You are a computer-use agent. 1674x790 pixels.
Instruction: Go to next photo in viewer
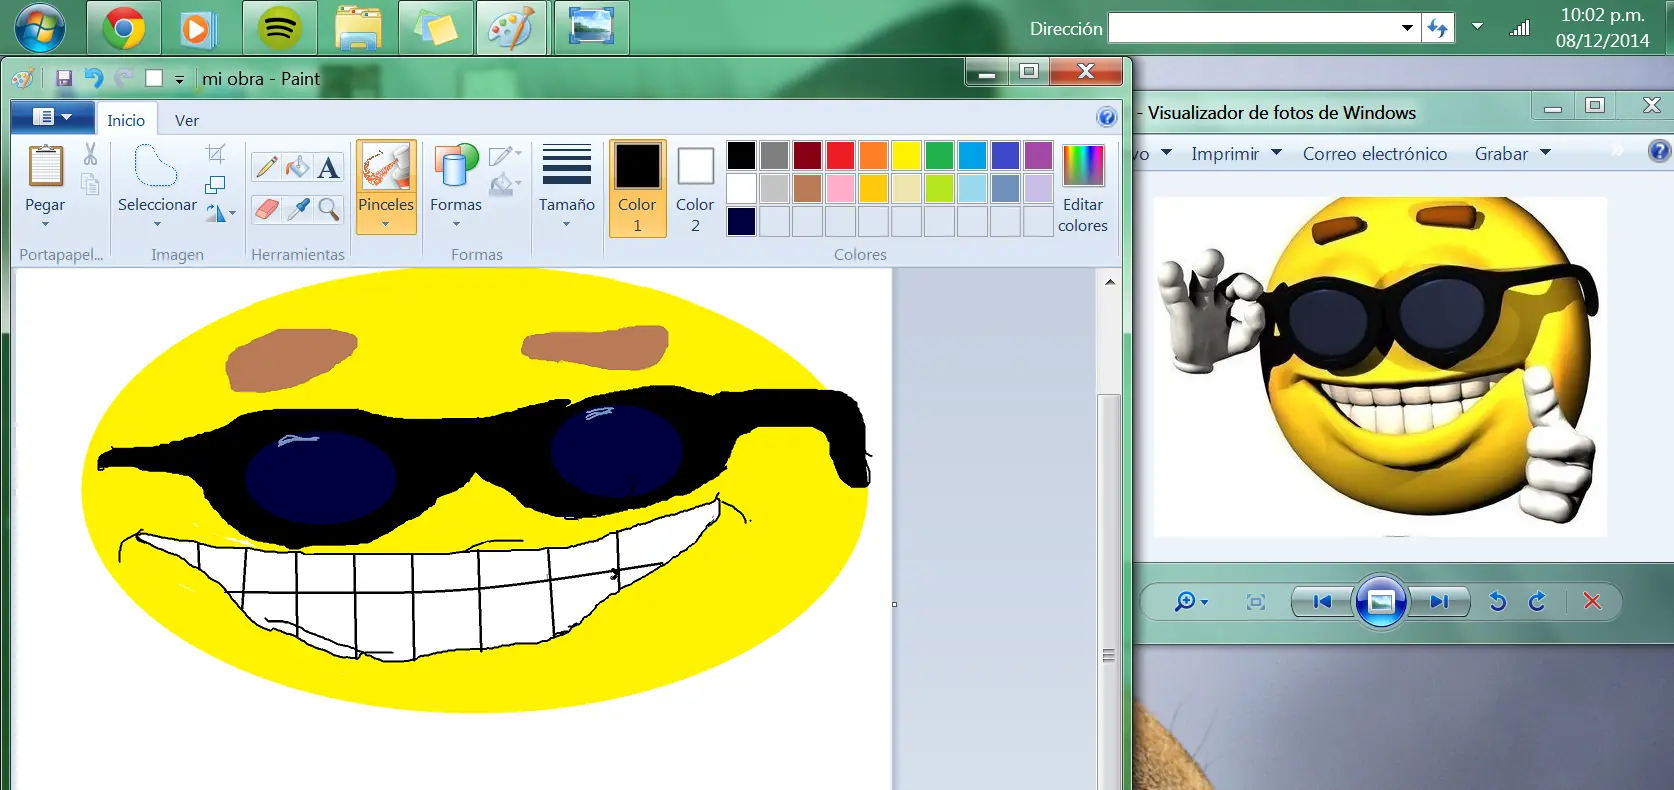[1439, 602]
